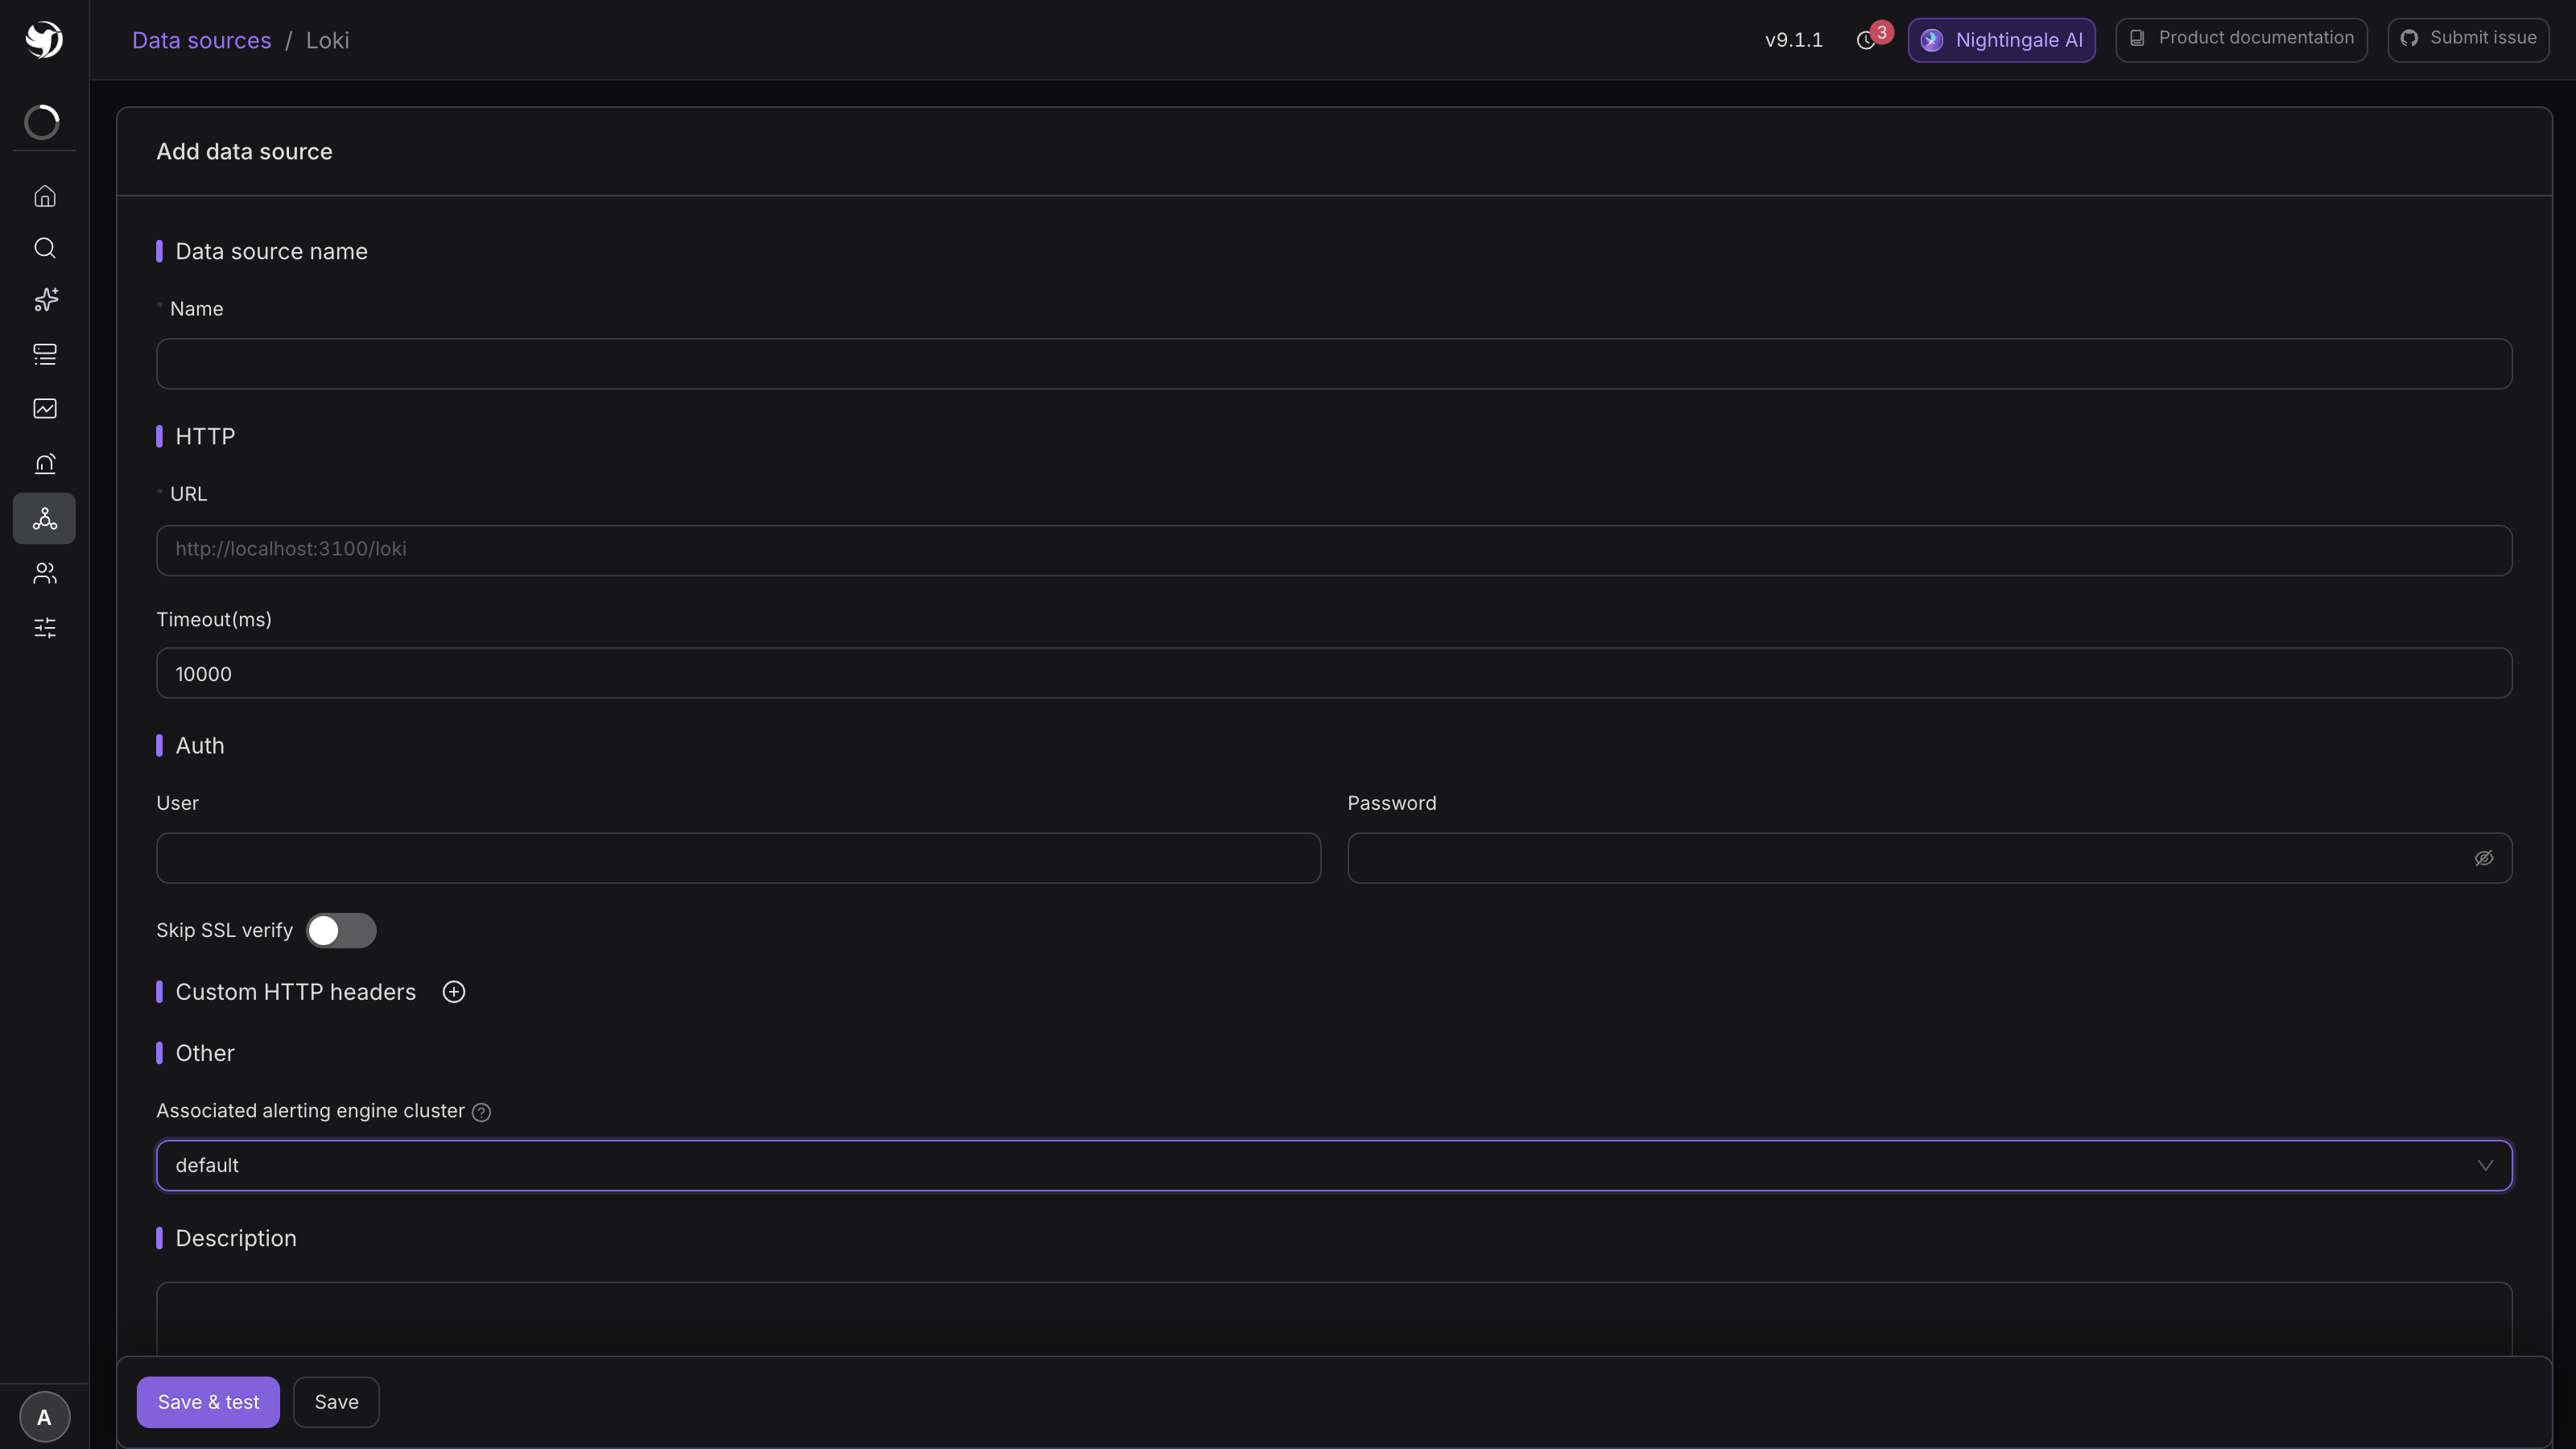Go to Data sources breadcrumb

[202, 40]
